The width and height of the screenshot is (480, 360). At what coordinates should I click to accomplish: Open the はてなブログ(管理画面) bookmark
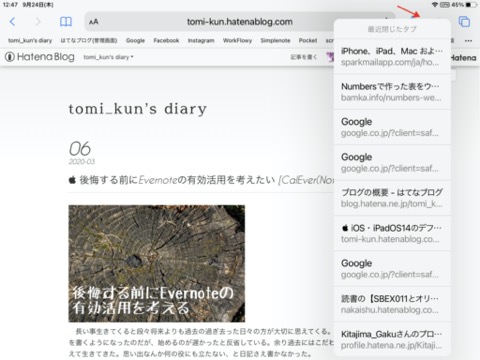tap(89, 41)
